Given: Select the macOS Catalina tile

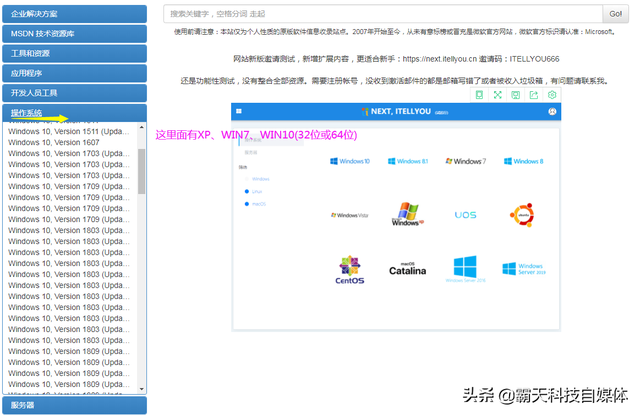Looking at the screenshot, I should 407,269.
